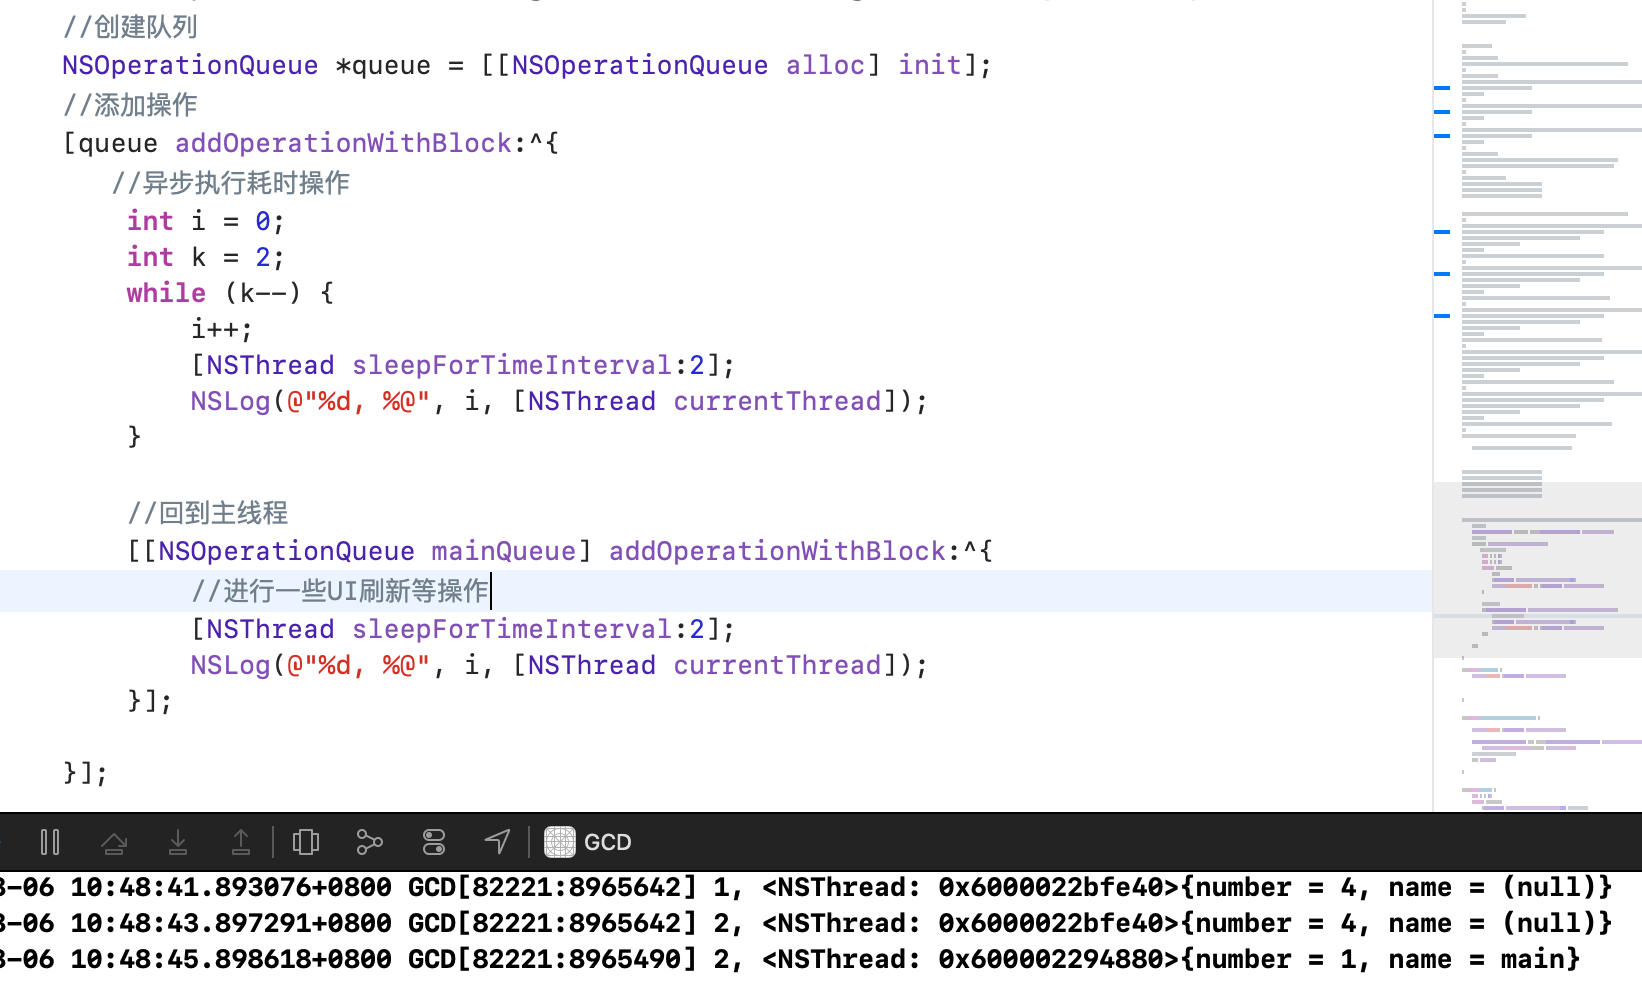Click sleepForTimeInterval inside the while loop
The image size is (1642, 996).
point(511,365)
